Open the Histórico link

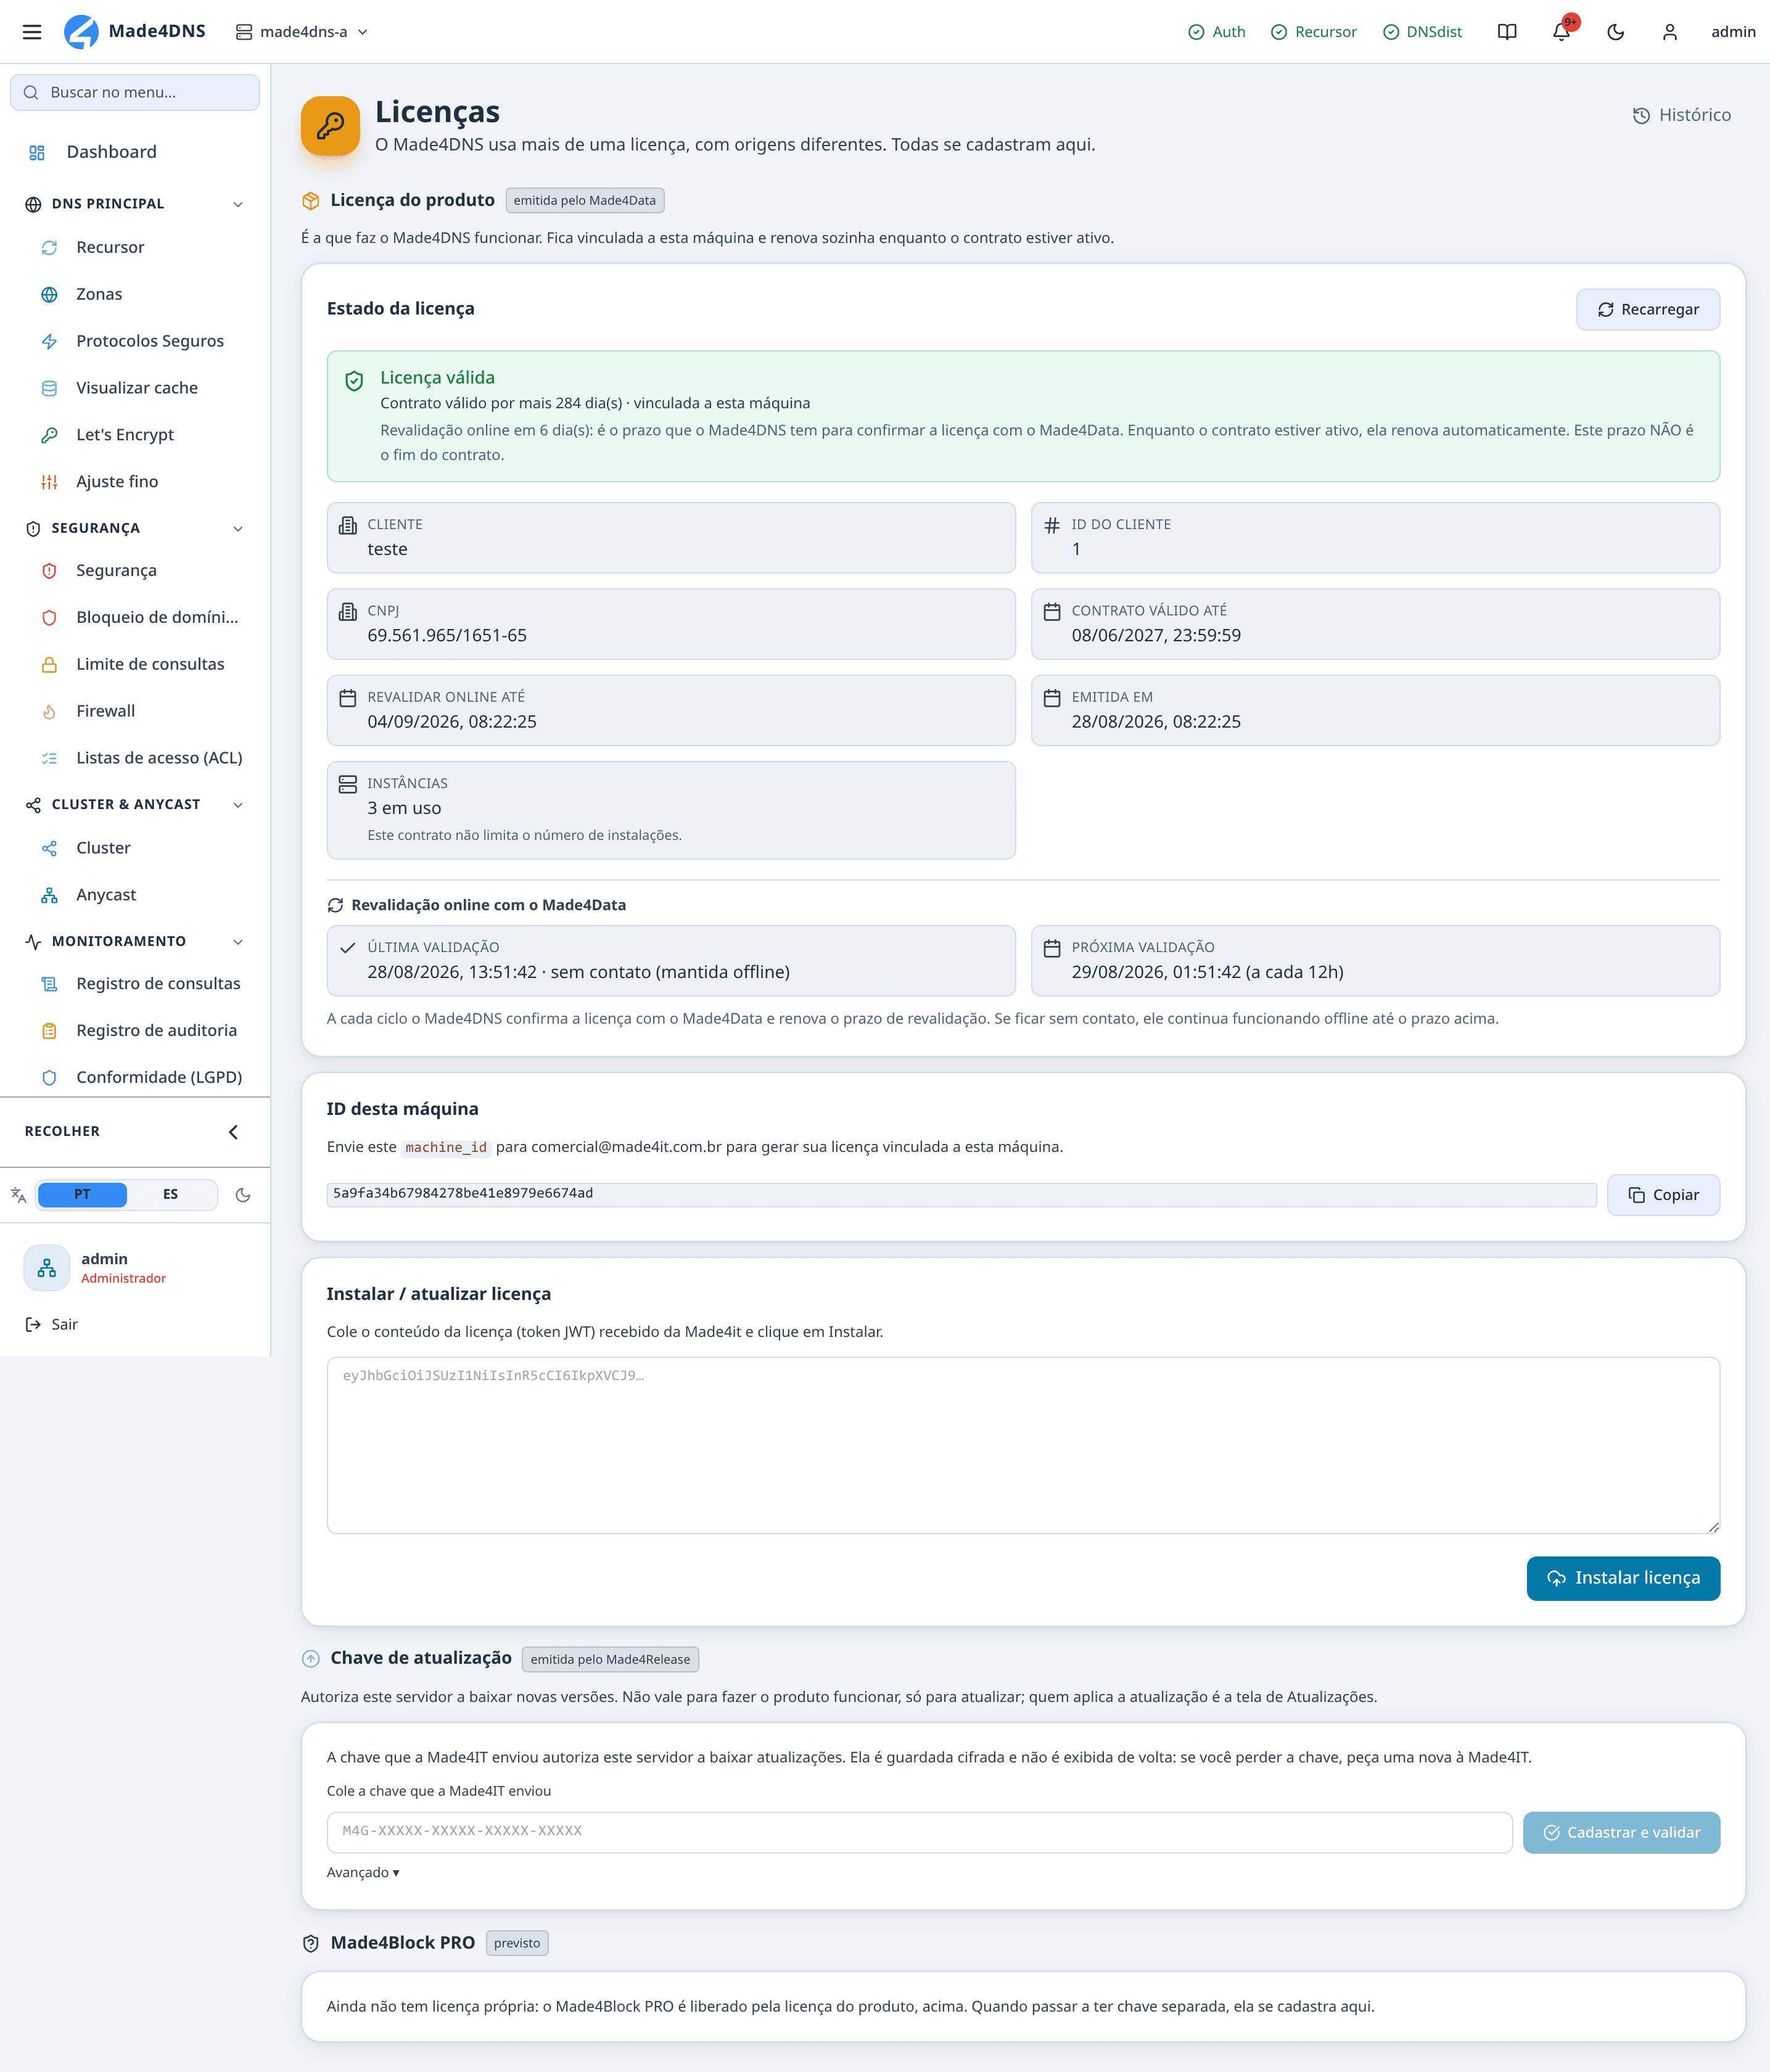pos(1681,115)
